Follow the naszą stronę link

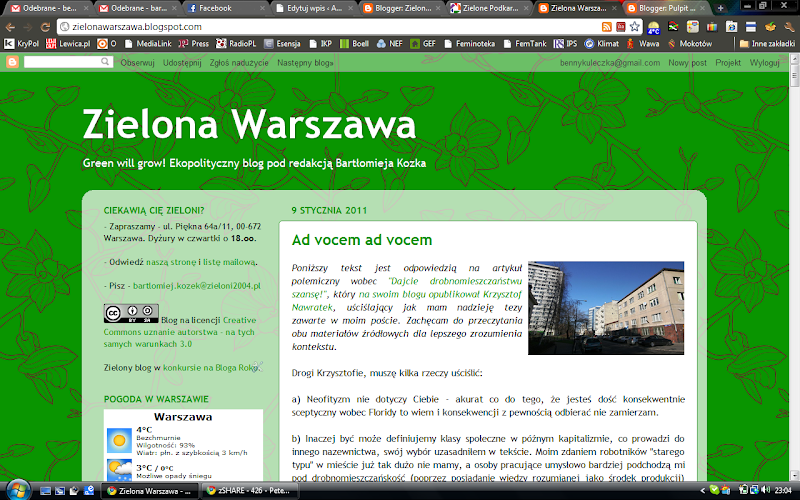[171, 262]
